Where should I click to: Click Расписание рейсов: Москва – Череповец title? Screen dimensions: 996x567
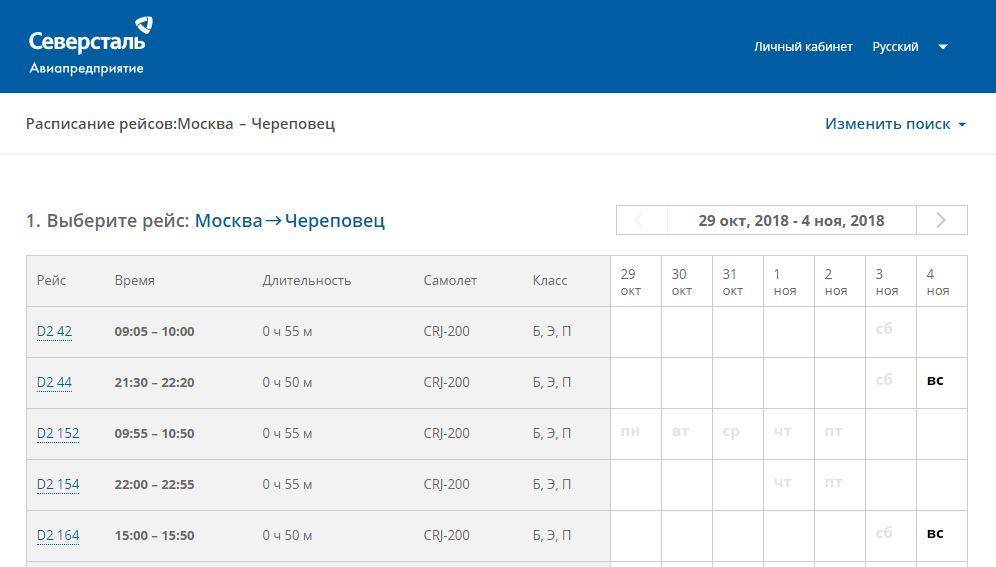click(x=180, y=123)
